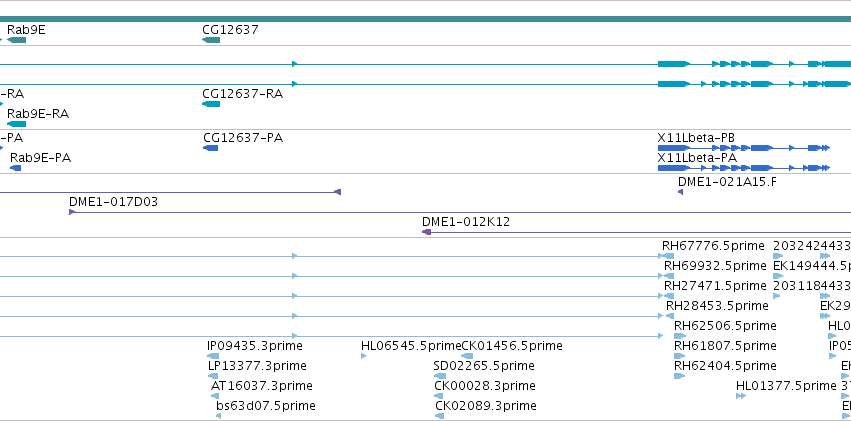
Task: Select the HL06545.5prime arrowhead glyph
Action: coord(363,356)
